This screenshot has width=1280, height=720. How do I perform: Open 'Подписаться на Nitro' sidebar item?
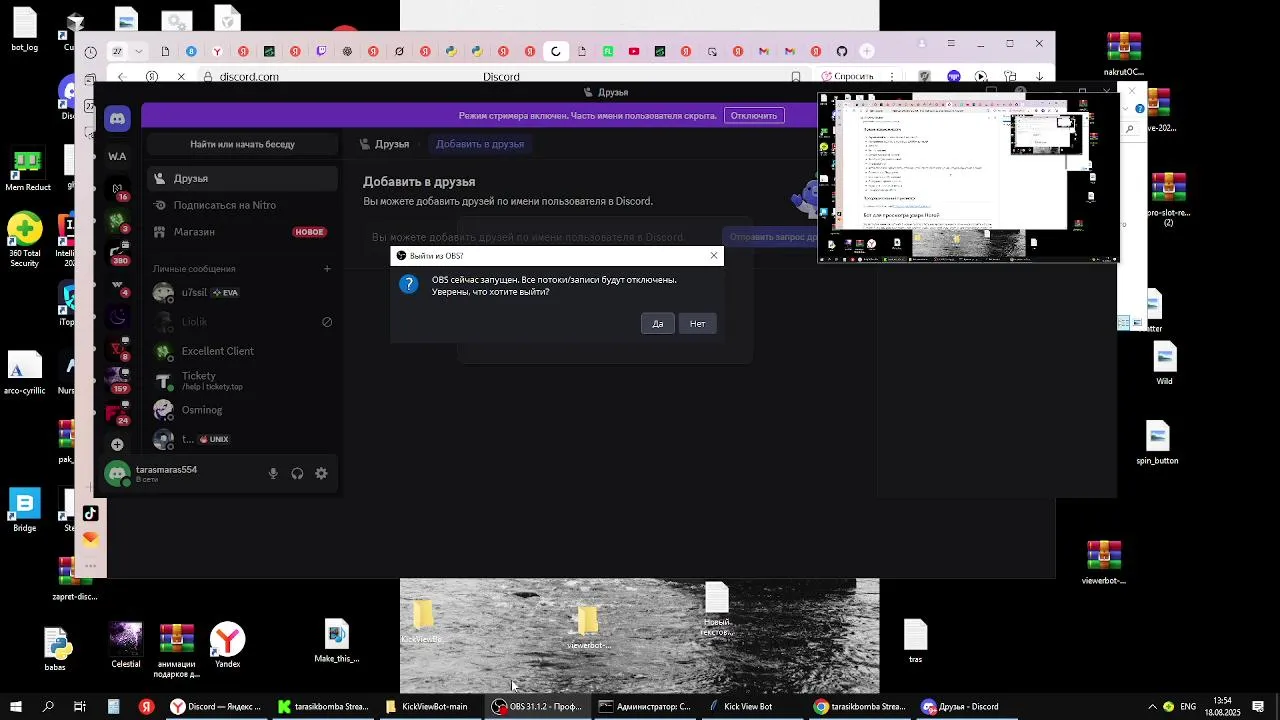pos(243,205)
